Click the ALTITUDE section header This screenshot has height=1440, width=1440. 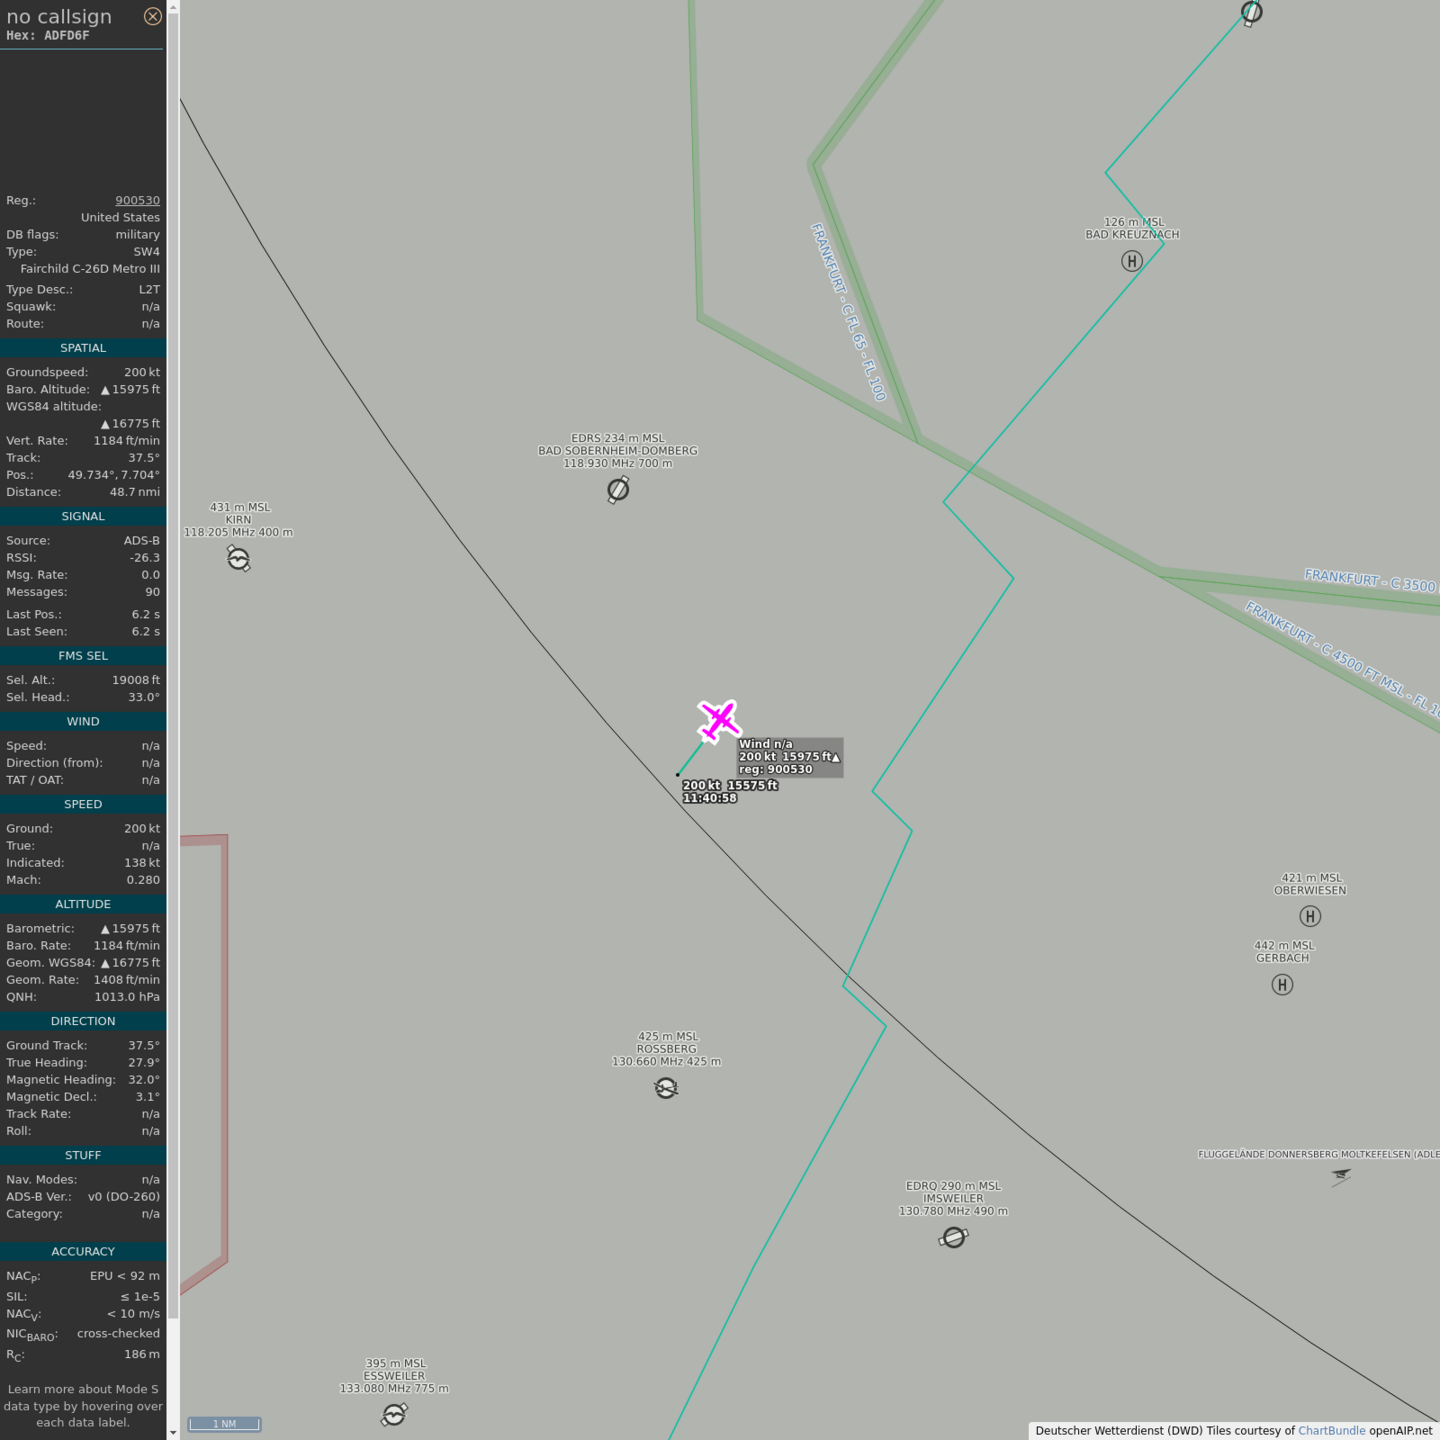[83, 904]
